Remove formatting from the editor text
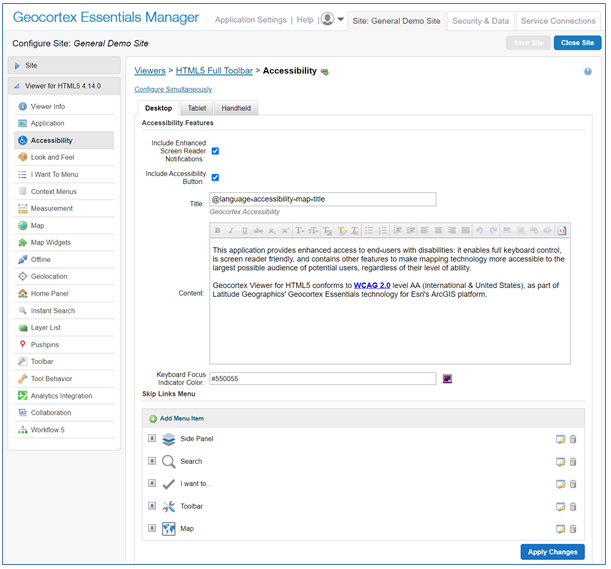Viewport: 611px width, 569px height. click(355, 230)
